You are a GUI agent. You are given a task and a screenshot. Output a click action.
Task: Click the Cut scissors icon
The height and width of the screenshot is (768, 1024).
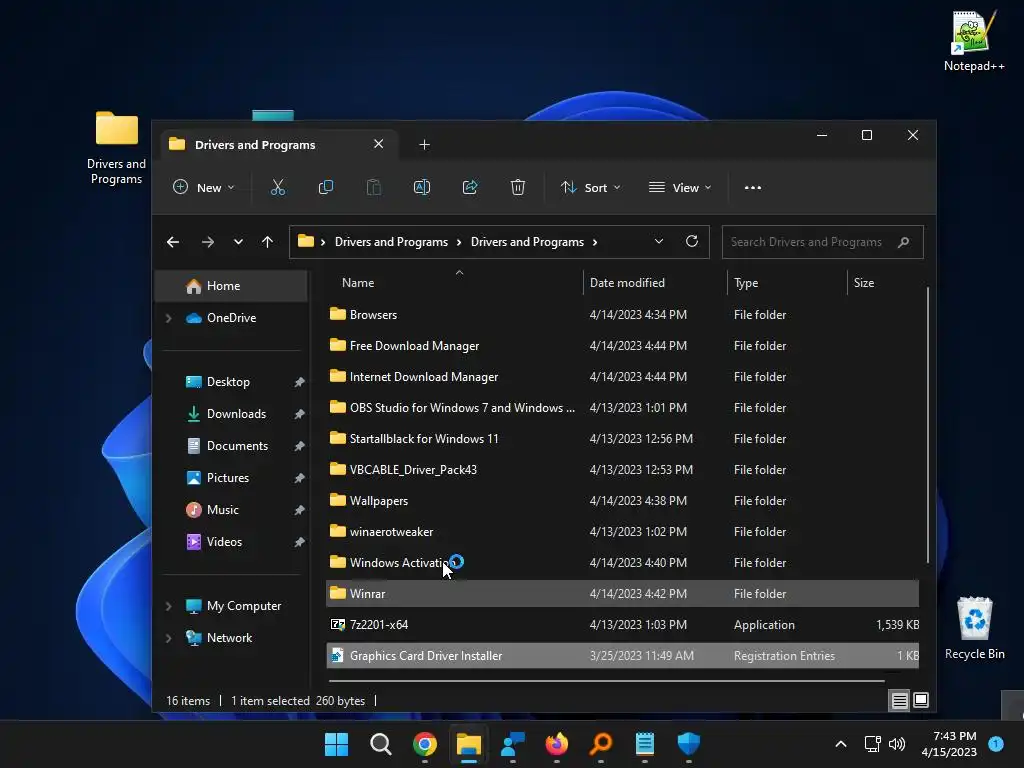278,187
